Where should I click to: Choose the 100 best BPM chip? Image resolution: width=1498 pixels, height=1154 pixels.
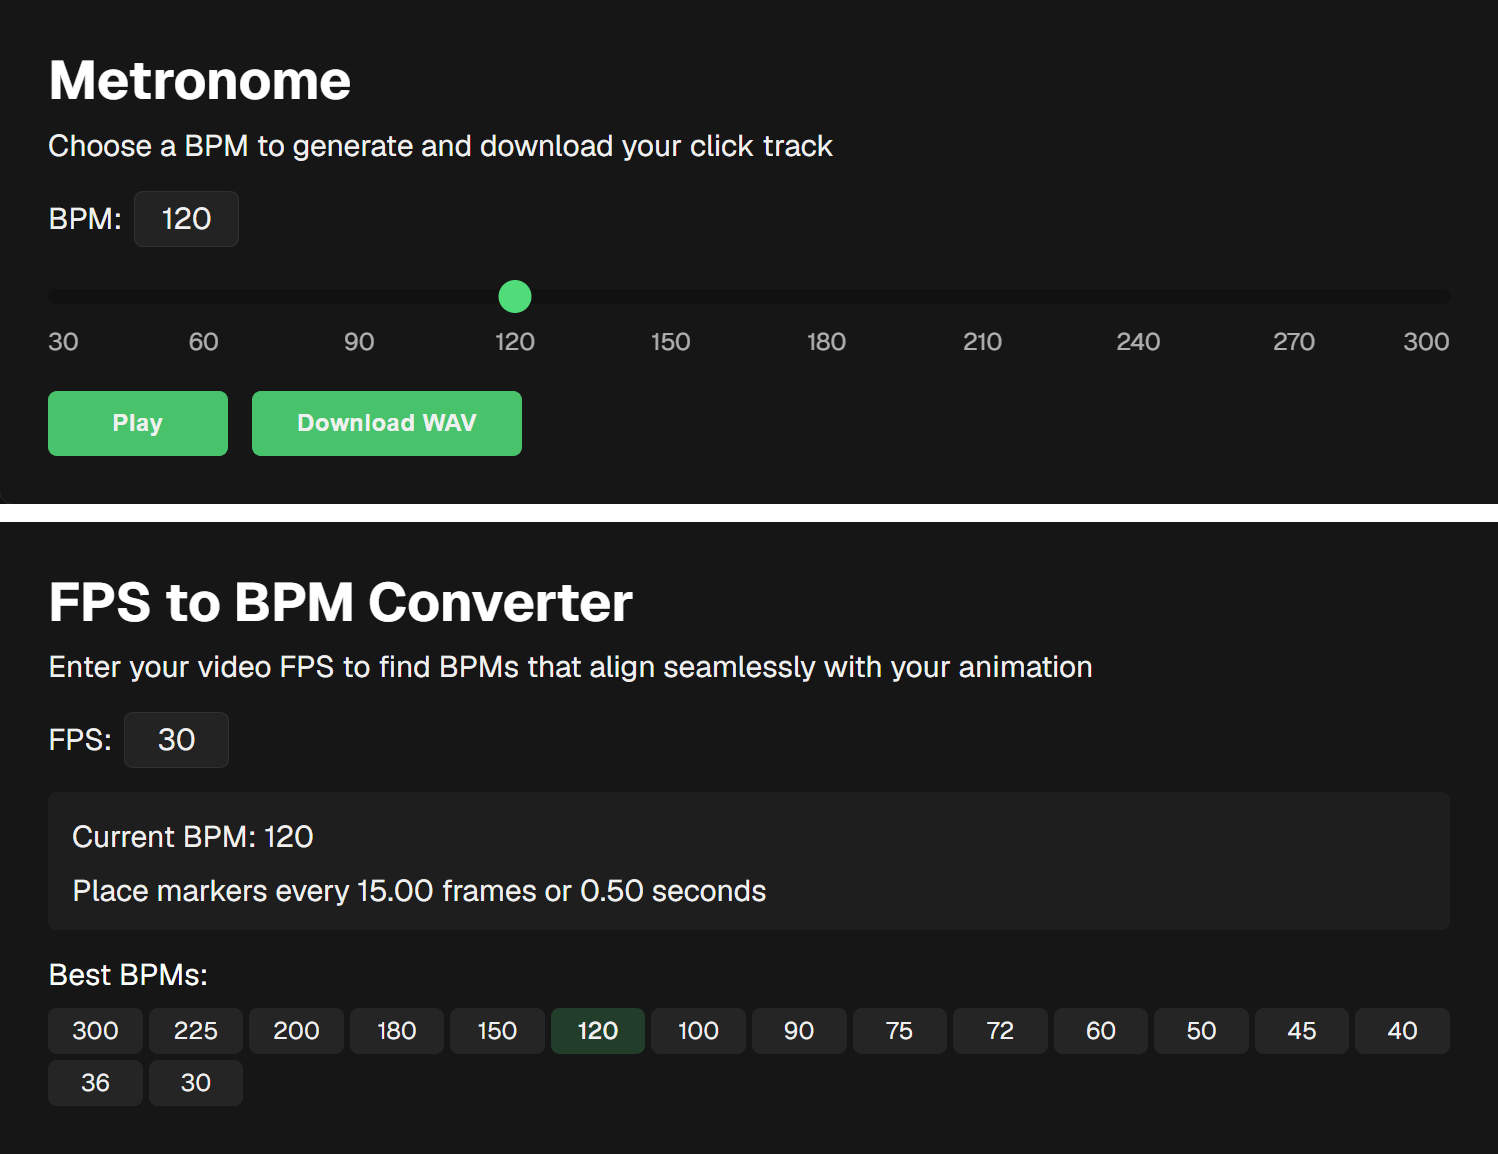[698, 1031]
